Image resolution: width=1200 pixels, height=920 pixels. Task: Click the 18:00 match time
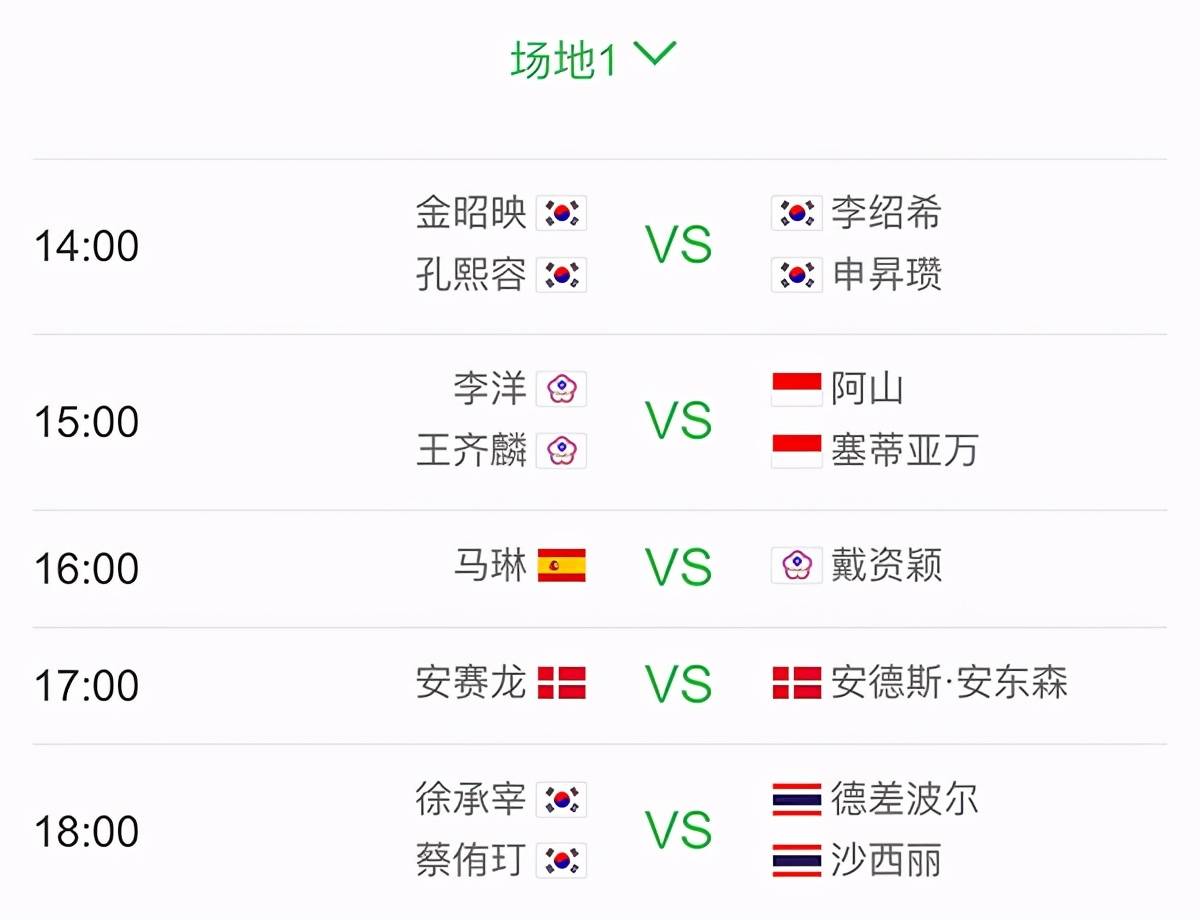pos(87,832)
